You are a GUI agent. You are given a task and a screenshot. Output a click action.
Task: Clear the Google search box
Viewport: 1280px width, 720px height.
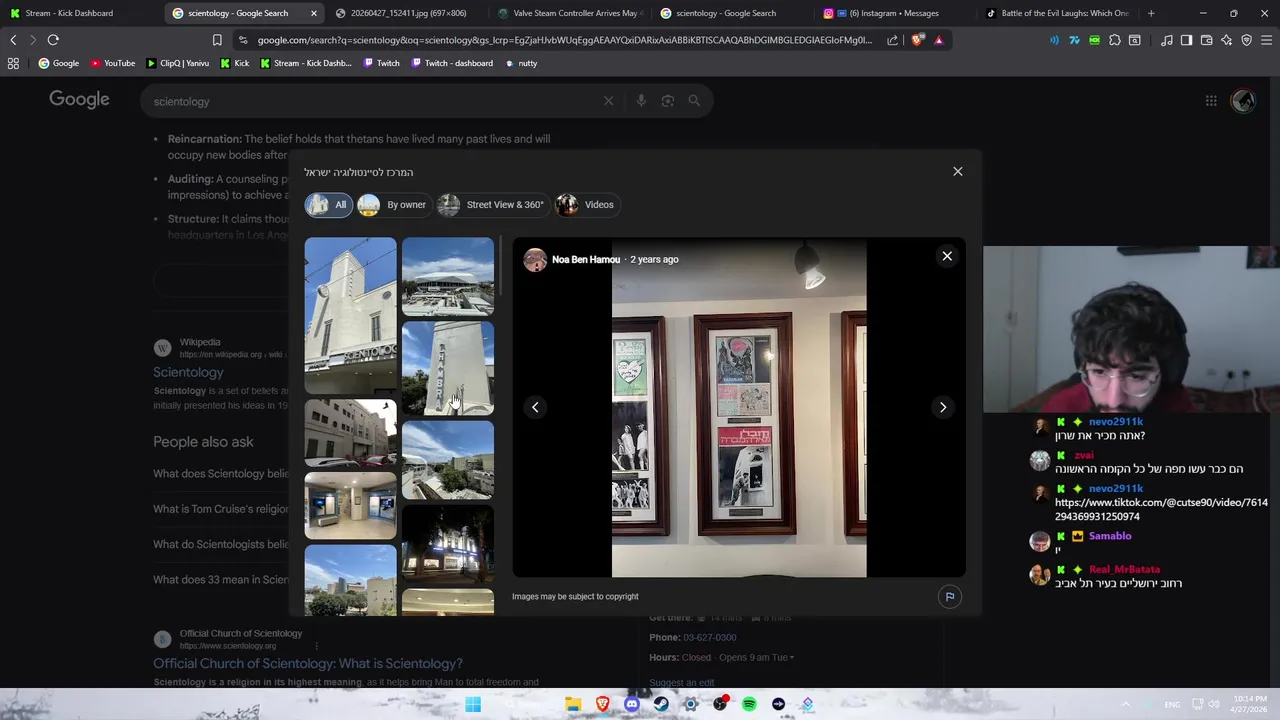coord(608,101)
